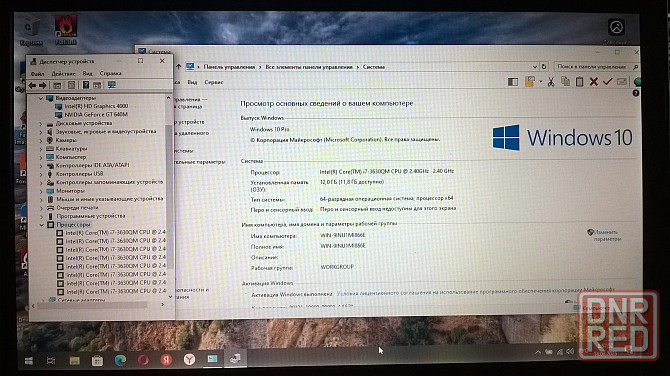Click Все элементы панели управления breadcrumb
Screen dimensions: 670x376
(309, 67)
